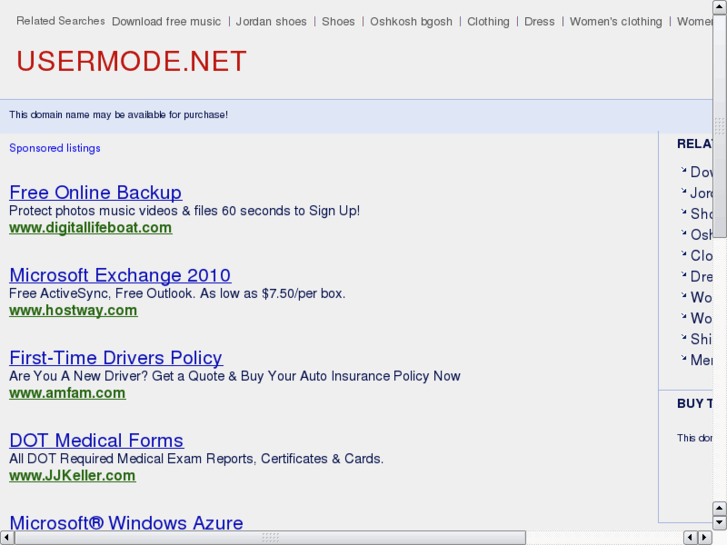Open sidebar link starting with 'Osh'
727x545 pixels.
click(x=701, y=235)
